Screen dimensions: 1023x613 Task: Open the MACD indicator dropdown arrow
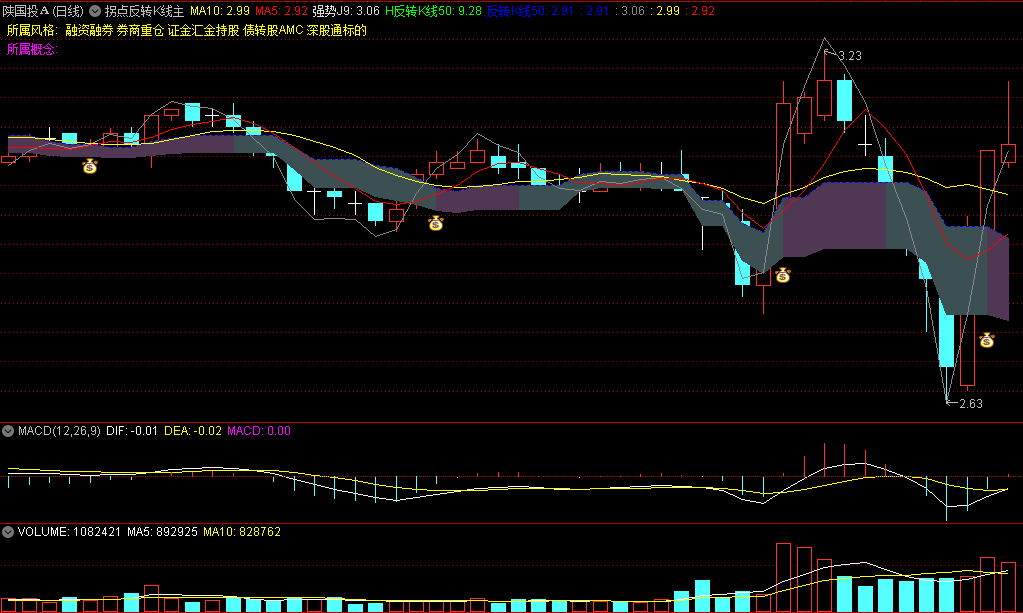point(8,431)
